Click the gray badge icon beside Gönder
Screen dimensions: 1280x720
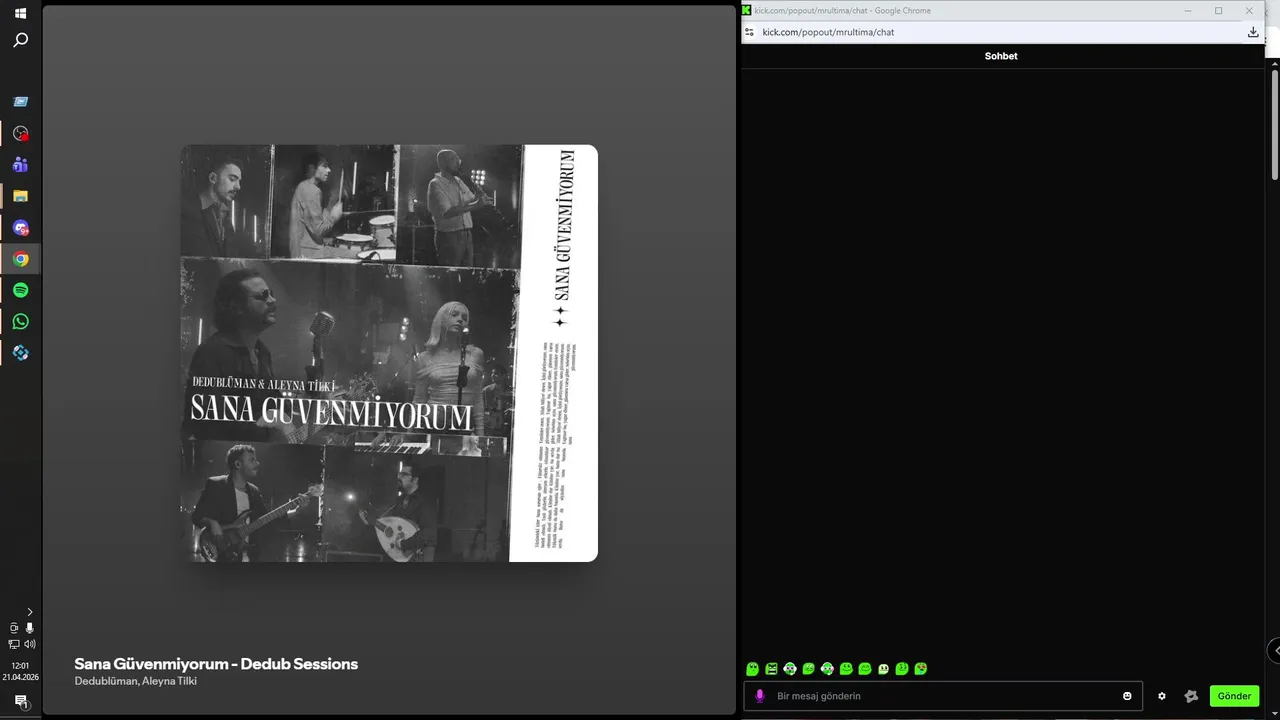tap(1191, 696)
